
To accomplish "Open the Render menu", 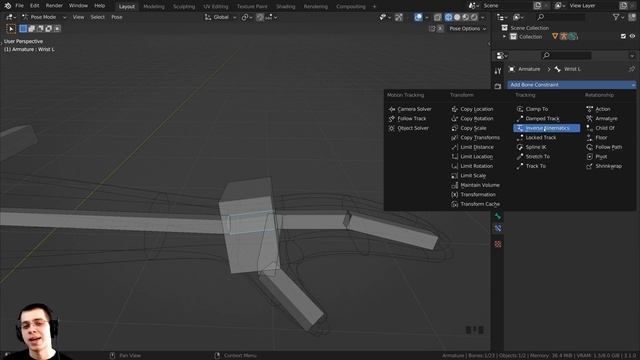I will 54,6.
